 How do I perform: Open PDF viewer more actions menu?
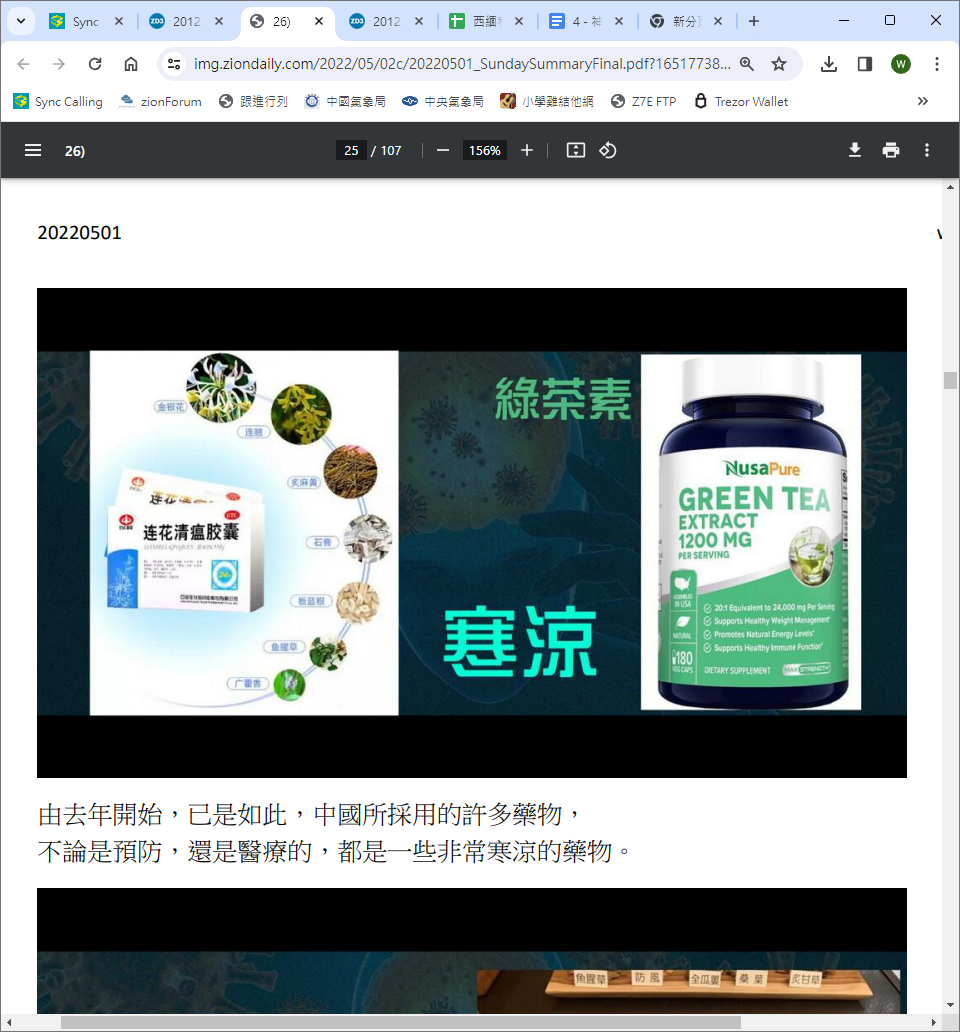[x=926, y=151]
